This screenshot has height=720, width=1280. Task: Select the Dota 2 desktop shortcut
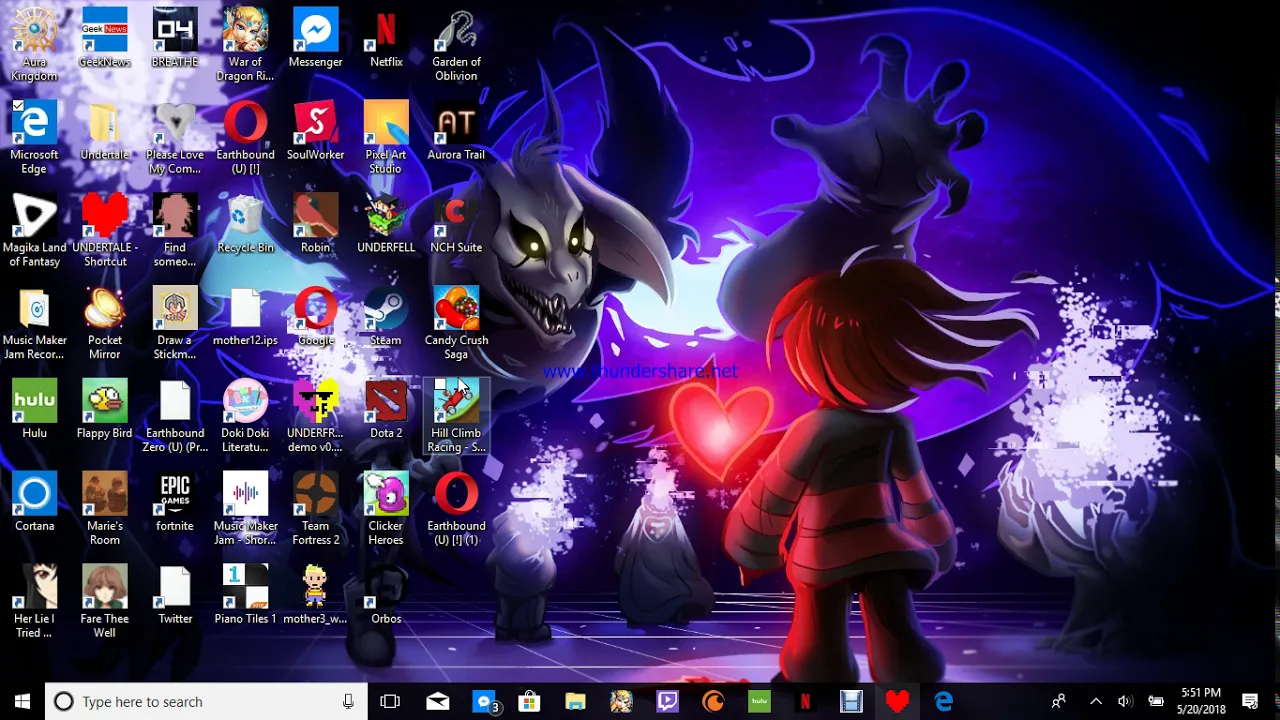coord(386,410)
